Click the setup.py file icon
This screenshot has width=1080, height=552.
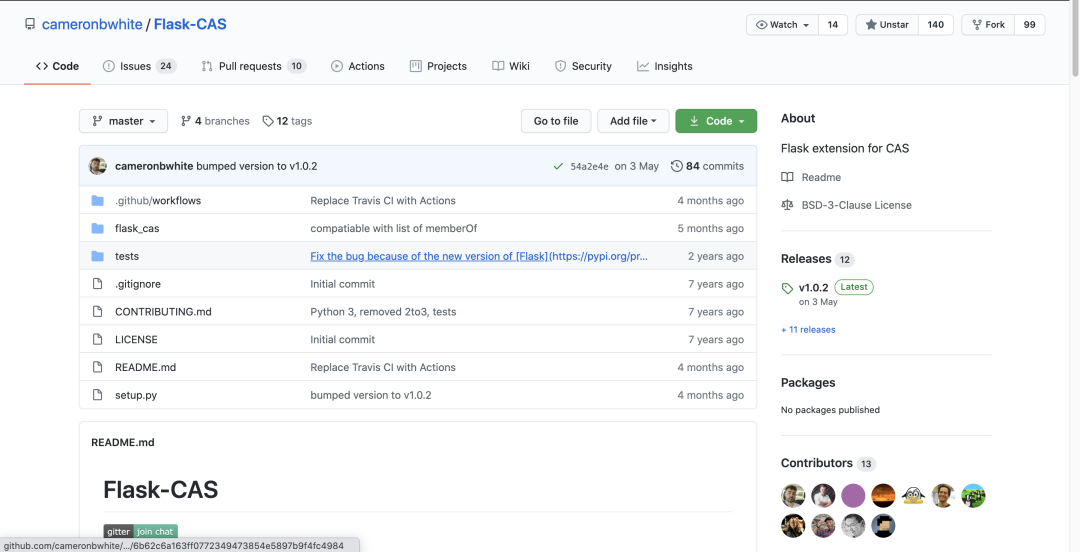[97, 395]
